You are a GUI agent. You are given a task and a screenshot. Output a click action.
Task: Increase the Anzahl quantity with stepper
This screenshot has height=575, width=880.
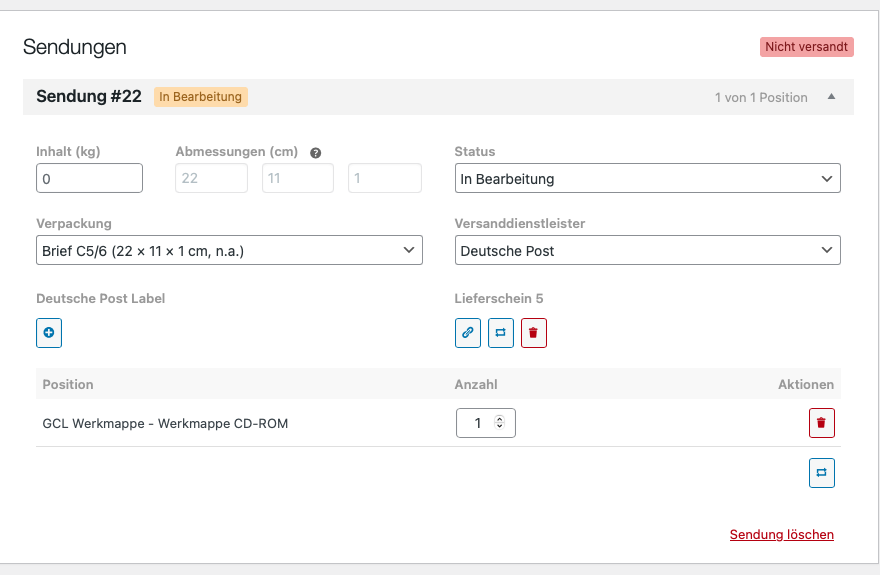(499, 419)
